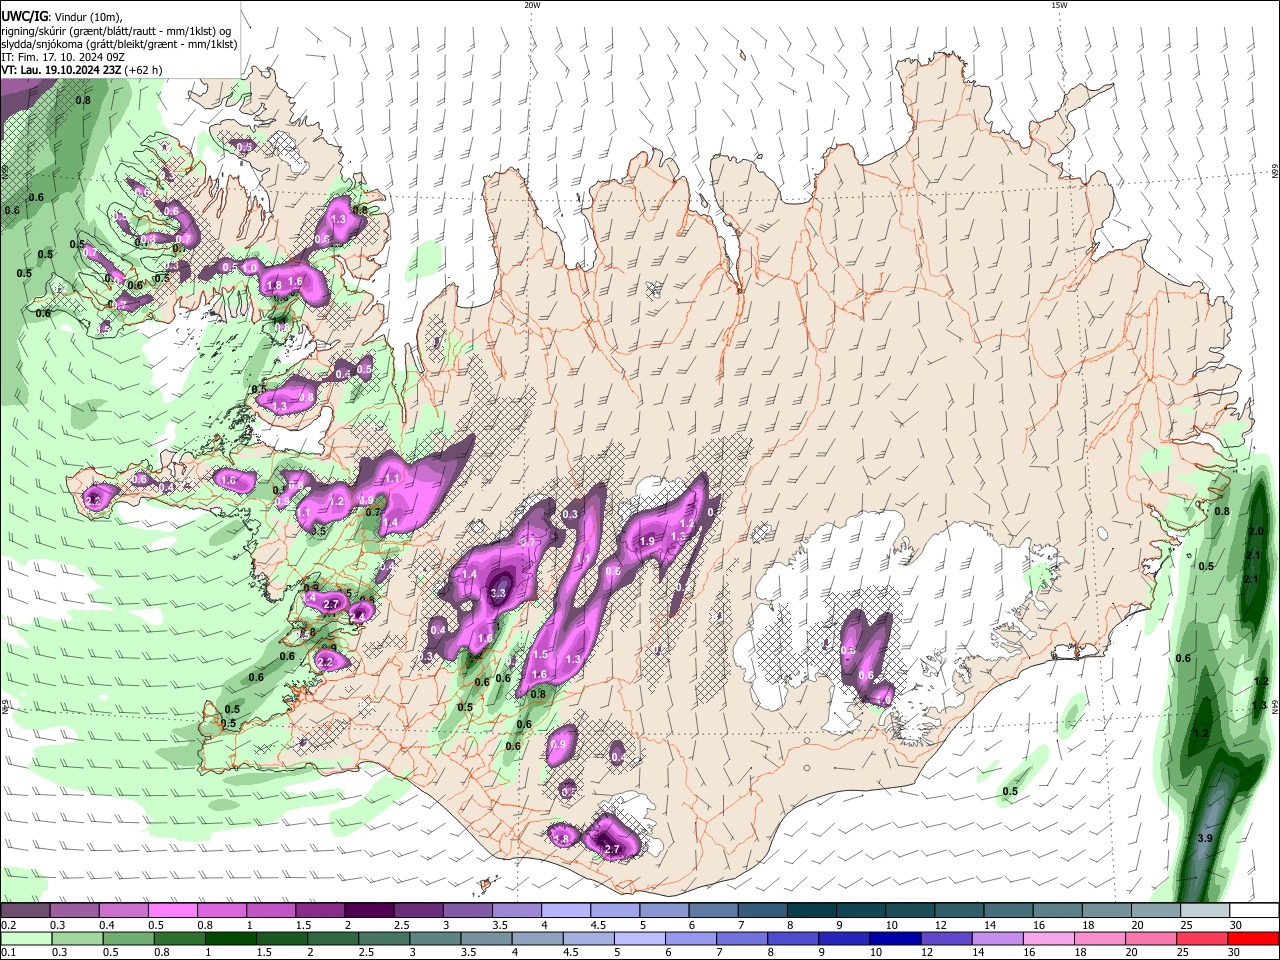Click the violet 12 swatch in lower legend

coord(946,938)
